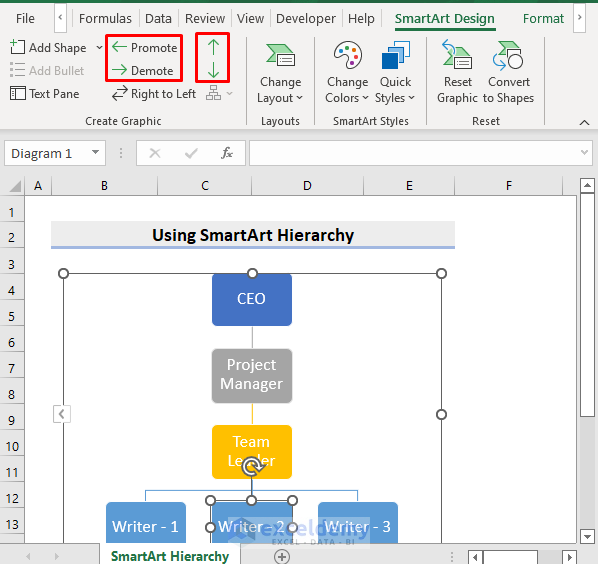Click the Cancel (X) formula button
The image size is (598, 564).
tap(155, 153)
